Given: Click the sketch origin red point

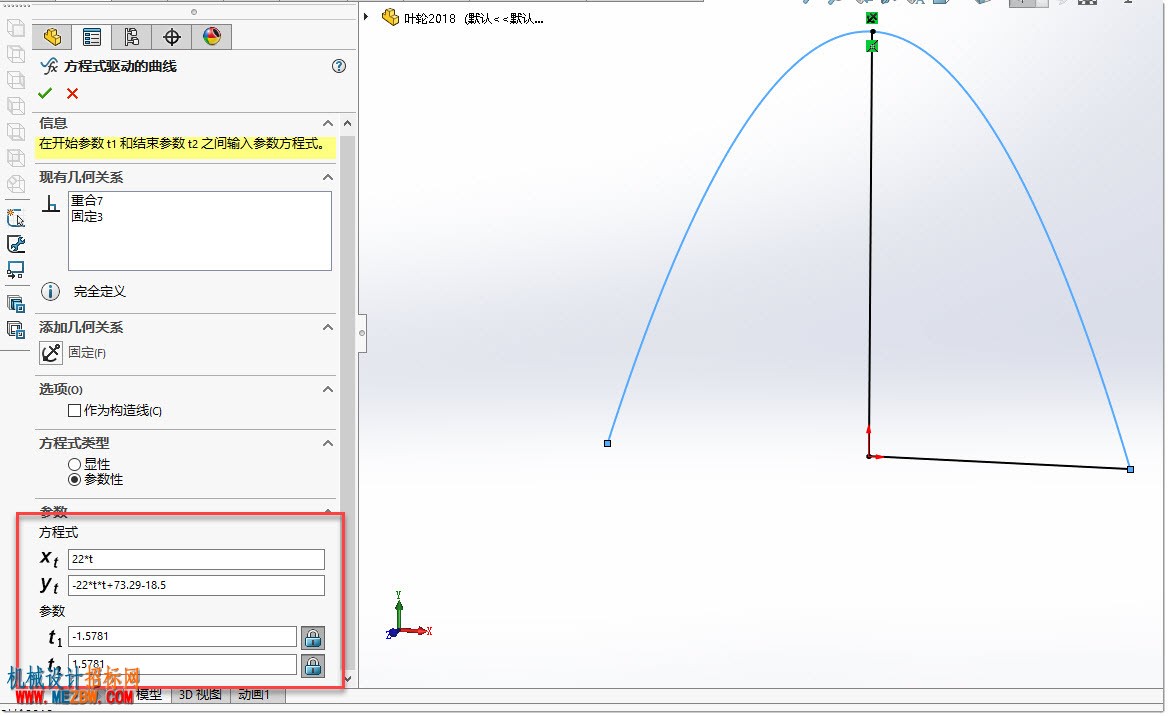Looking at the screenshot, I should click(869, 456).
